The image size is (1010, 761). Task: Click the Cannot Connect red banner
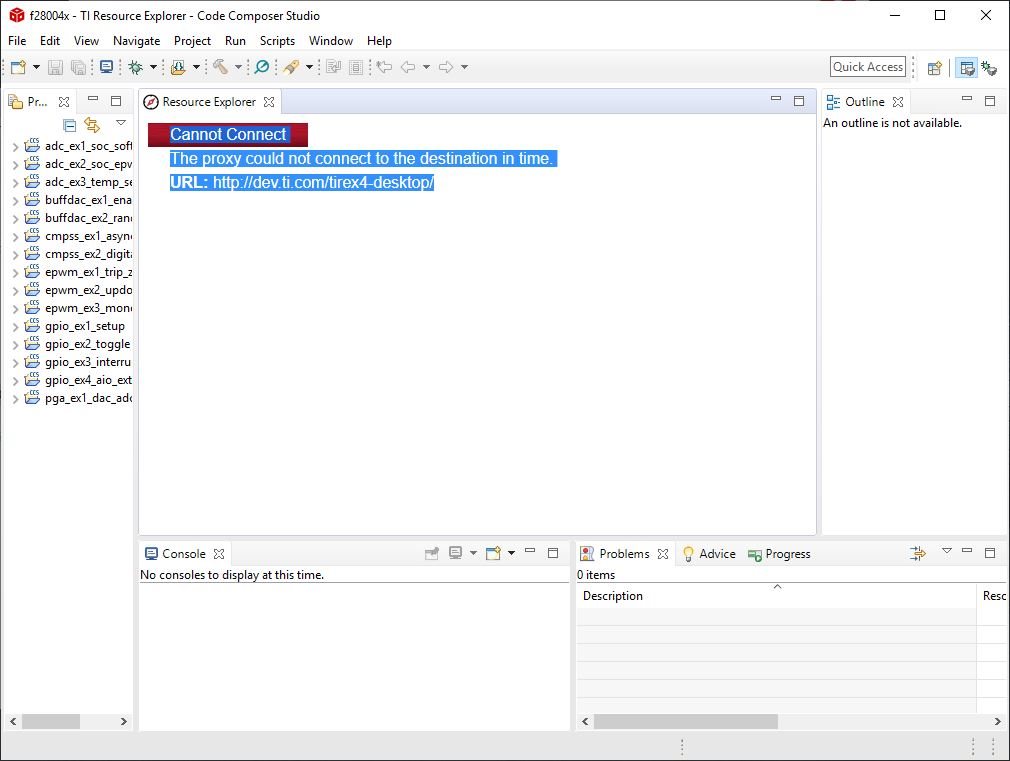tap(227, 135)
